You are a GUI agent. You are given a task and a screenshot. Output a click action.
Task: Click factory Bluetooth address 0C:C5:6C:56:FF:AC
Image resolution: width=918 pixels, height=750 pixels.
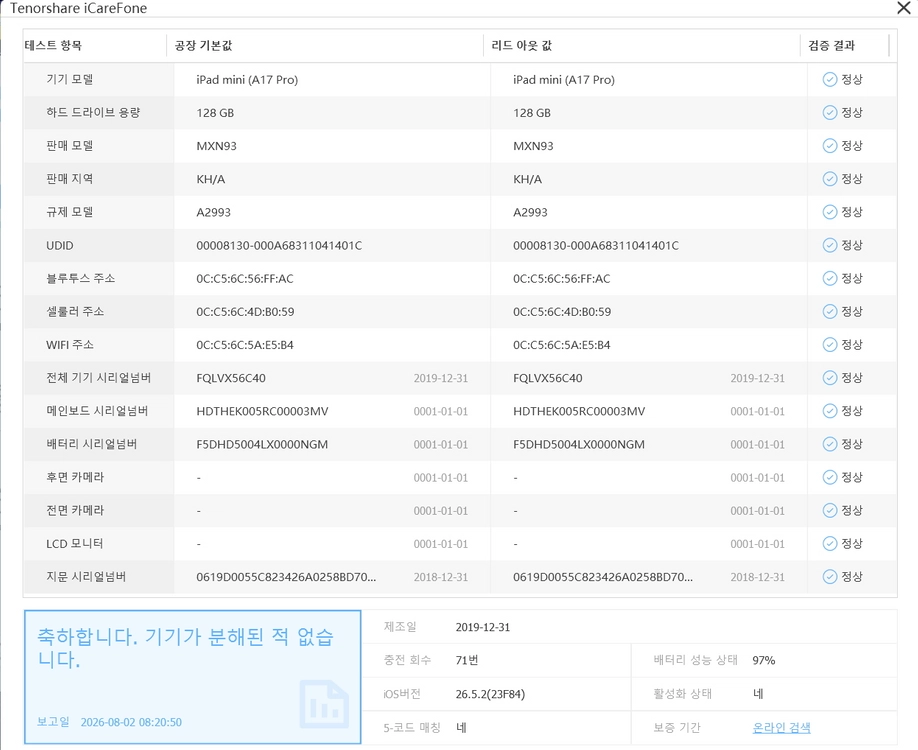tap(245, 279)
